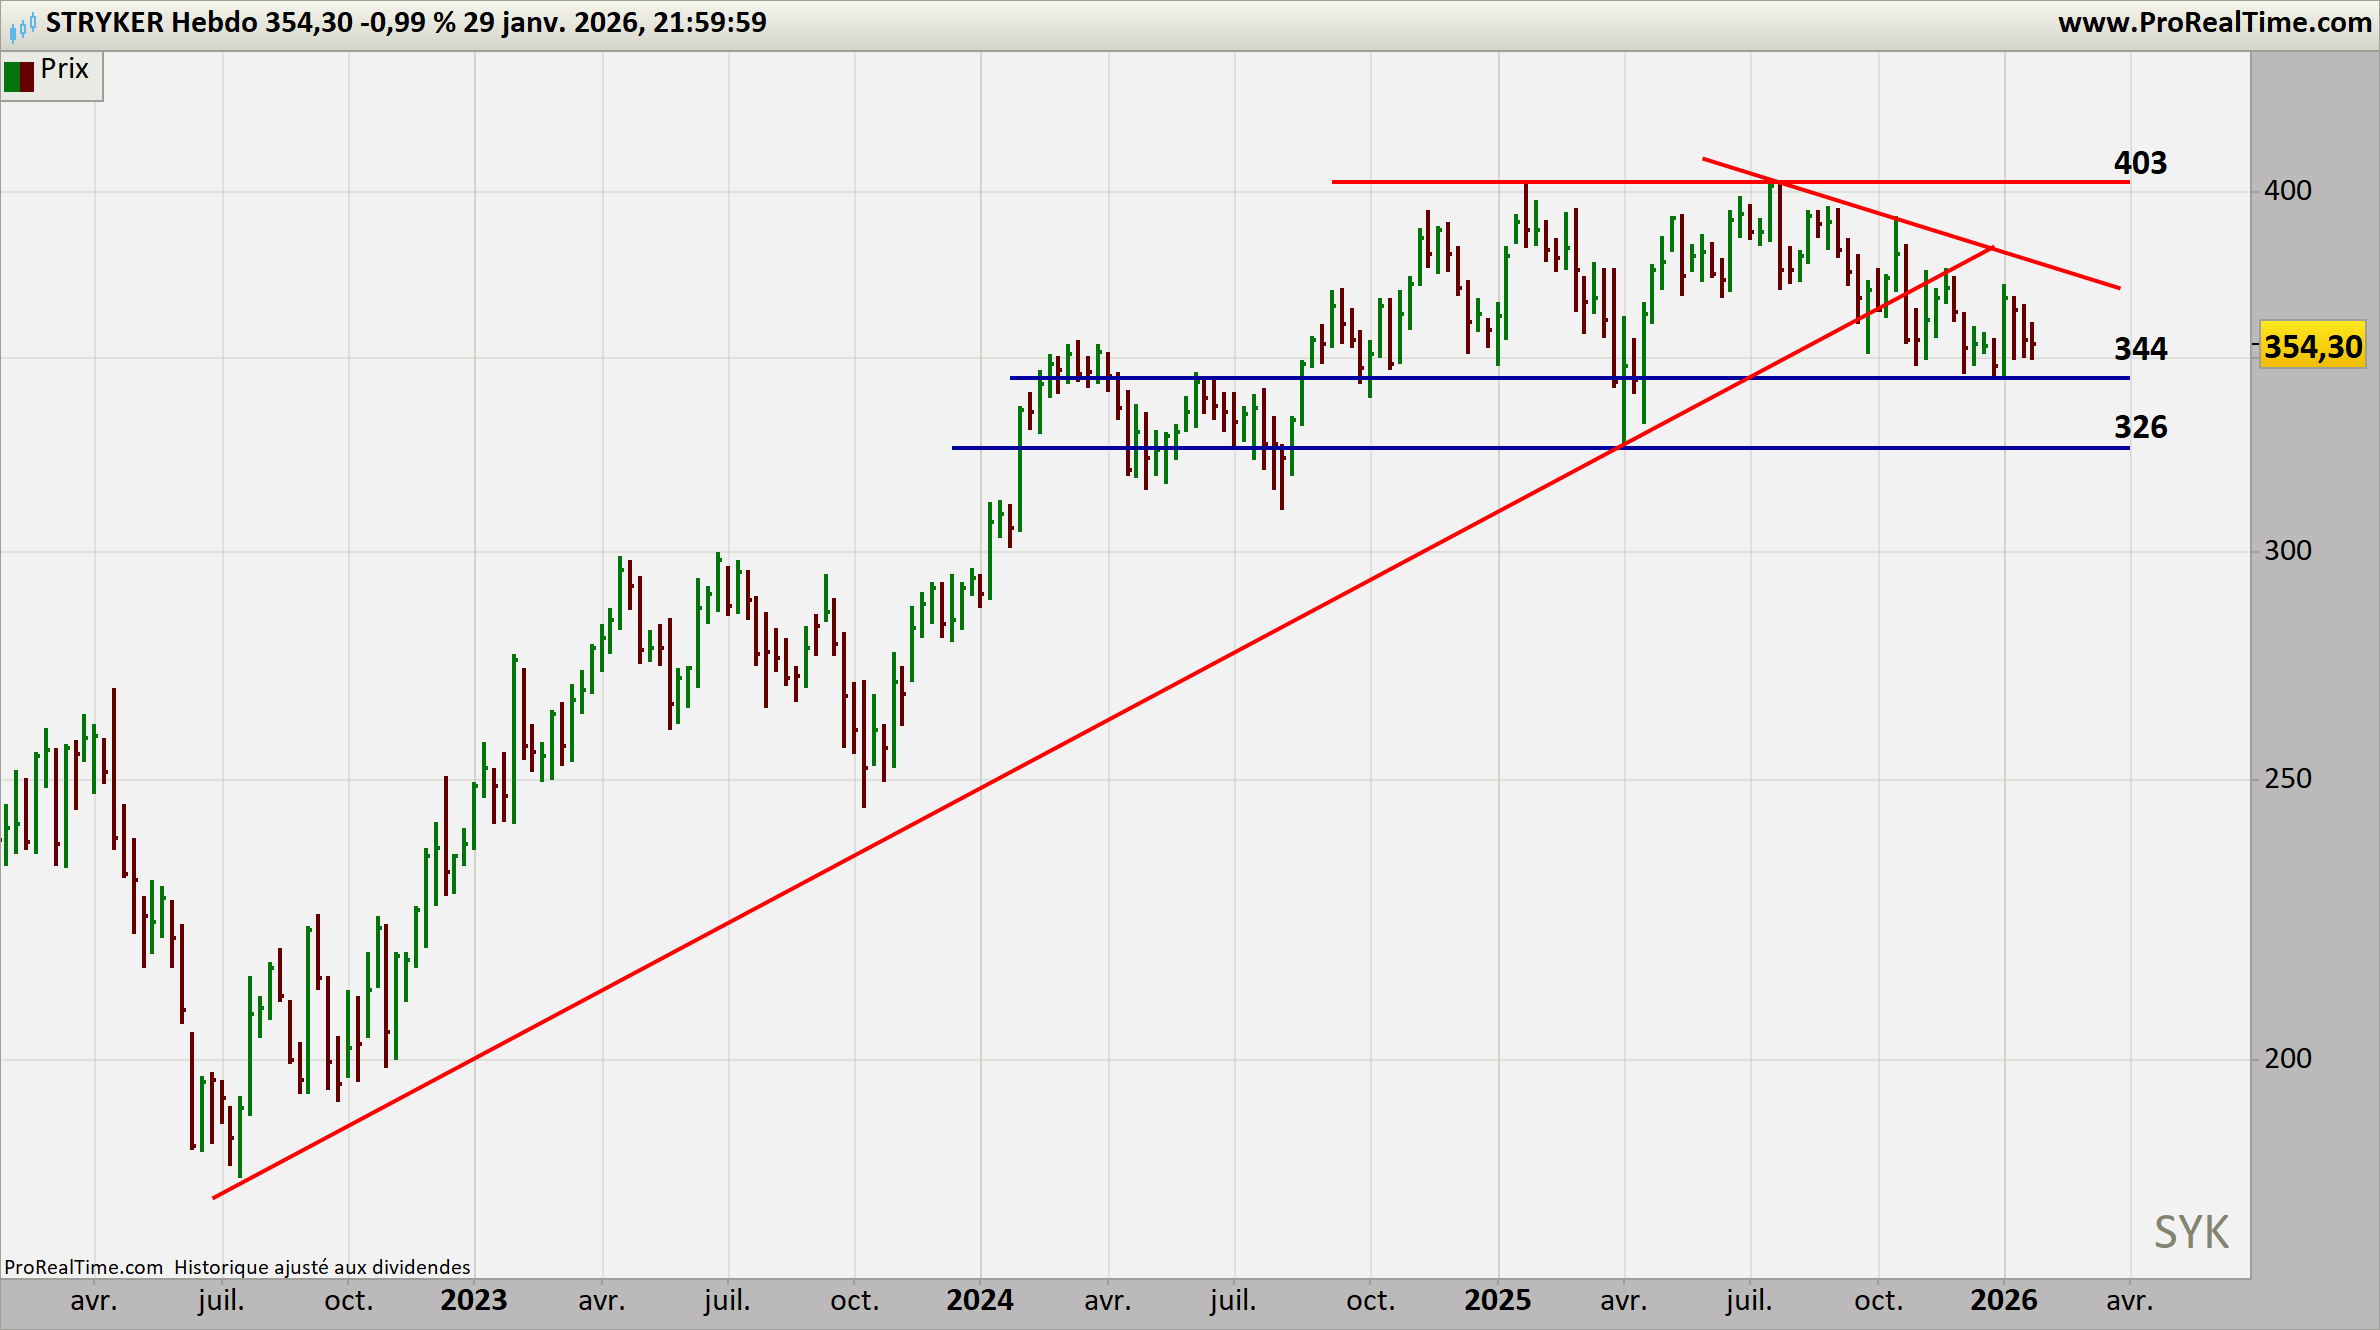Image resolution: width=2380 pixels, height=1330 pixels.
Task: Click the green-red Prix color swatch
Action: point(18,76)
